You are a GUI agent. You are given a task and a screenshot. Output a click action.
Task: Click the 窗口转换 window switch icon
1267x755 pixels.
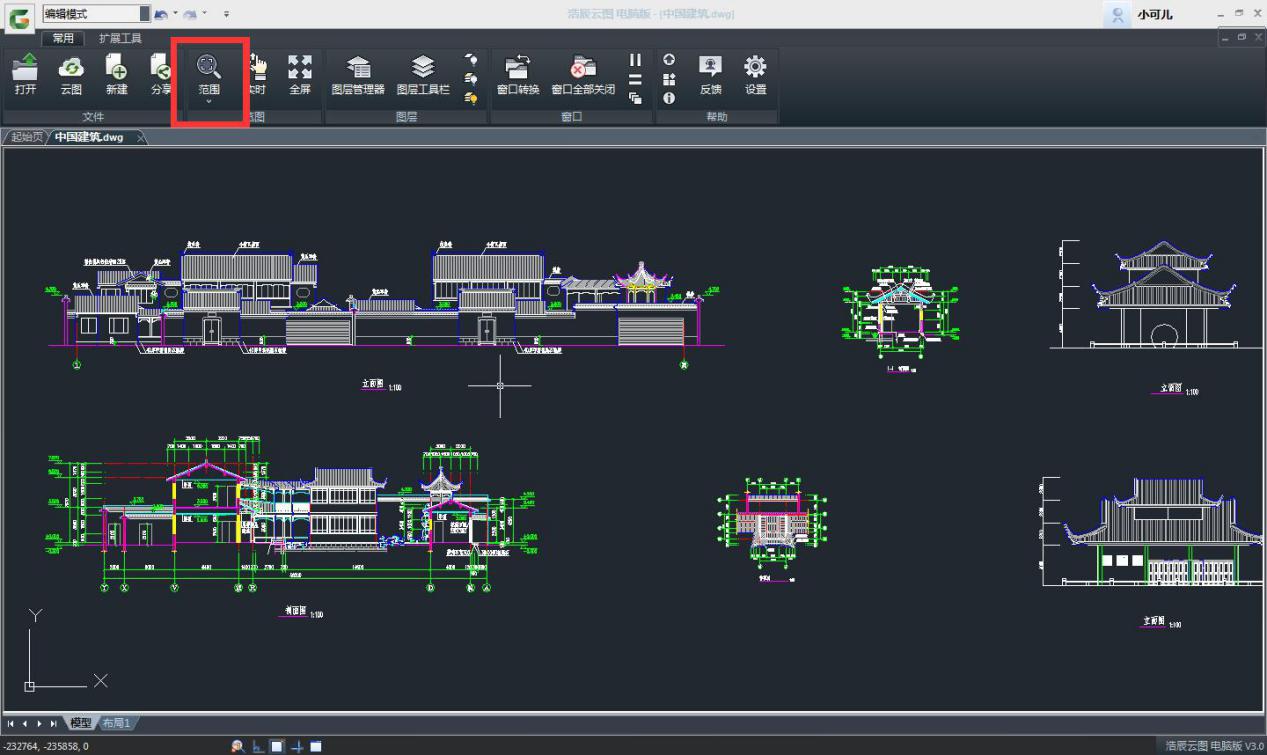coord(517,75)
